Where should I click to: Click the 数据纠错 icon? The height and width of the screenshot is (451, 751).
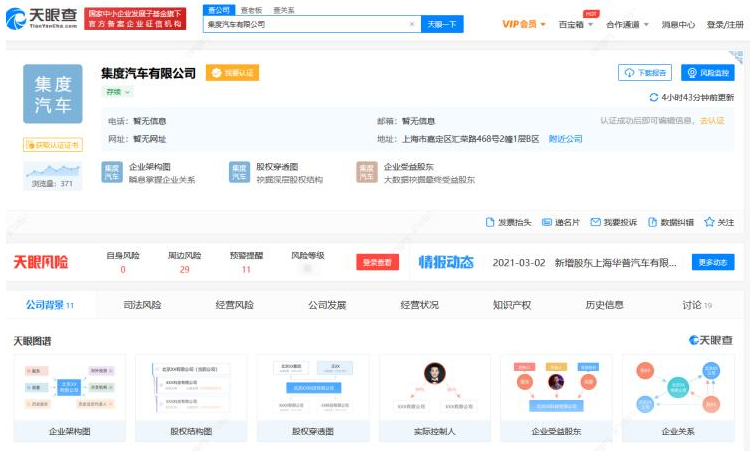click(x=652, y=222)
